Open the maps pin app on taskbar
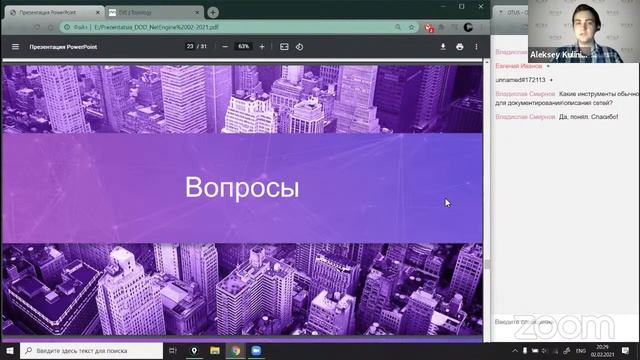The height and width of the screenshot is (360, 640). pos(194,351)
